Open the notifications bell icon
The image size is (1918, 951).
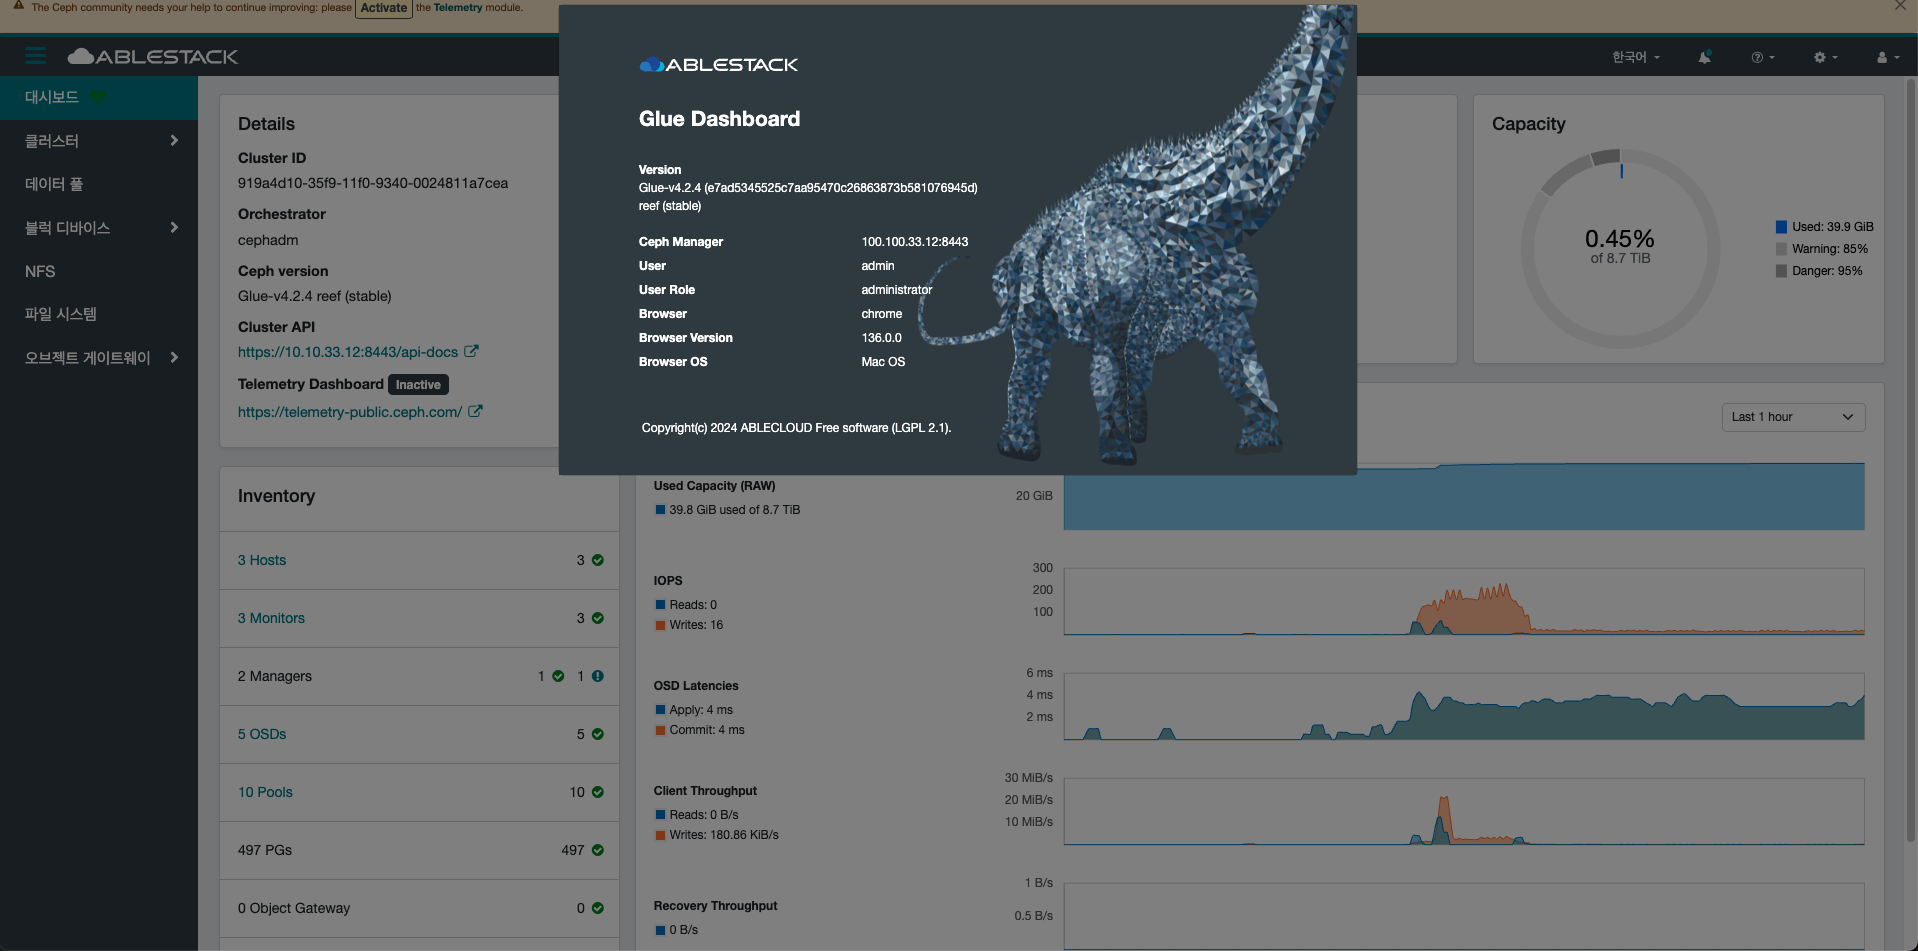pyautogui.click(x=1705, y=57)
